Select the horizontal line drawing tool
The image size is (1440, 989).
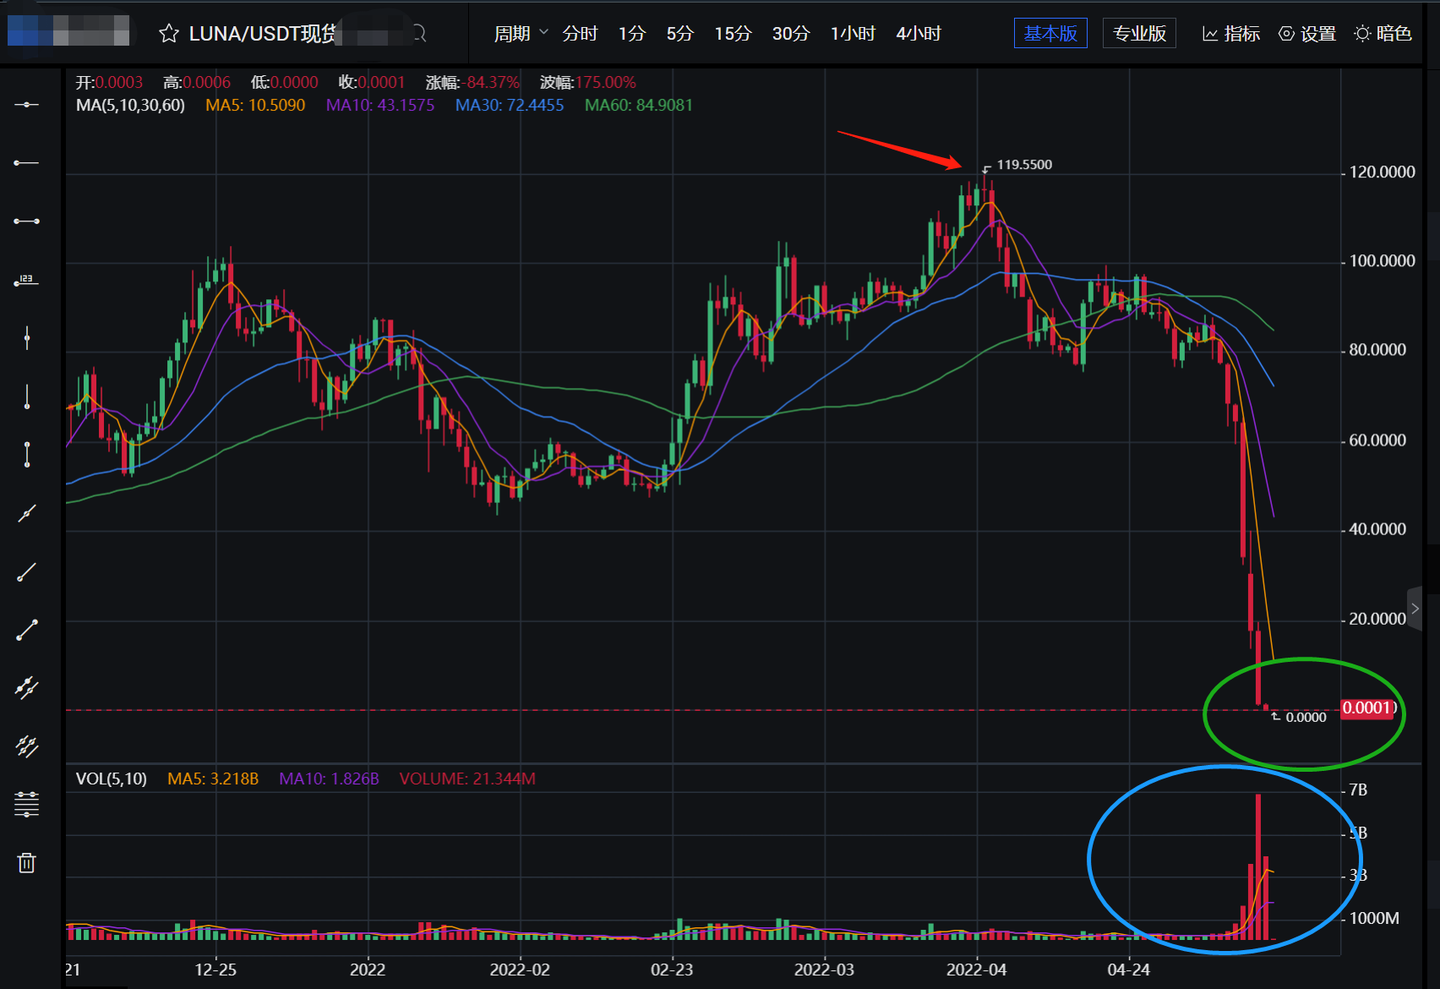tap(27, 104)
